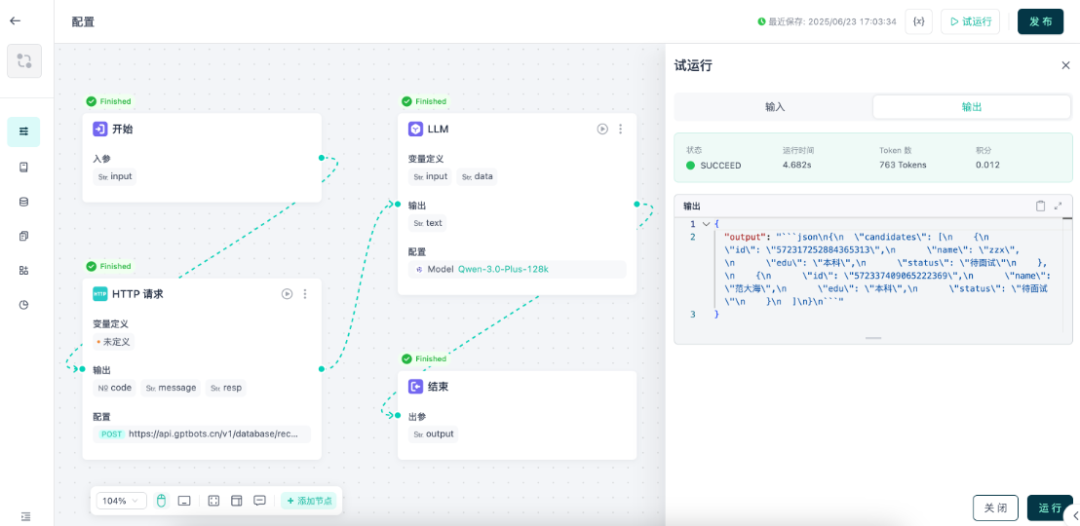Click the fit-to-view icon in toolbar
The height and width of the screenshot is (526, 1080).
pos(214,501)
